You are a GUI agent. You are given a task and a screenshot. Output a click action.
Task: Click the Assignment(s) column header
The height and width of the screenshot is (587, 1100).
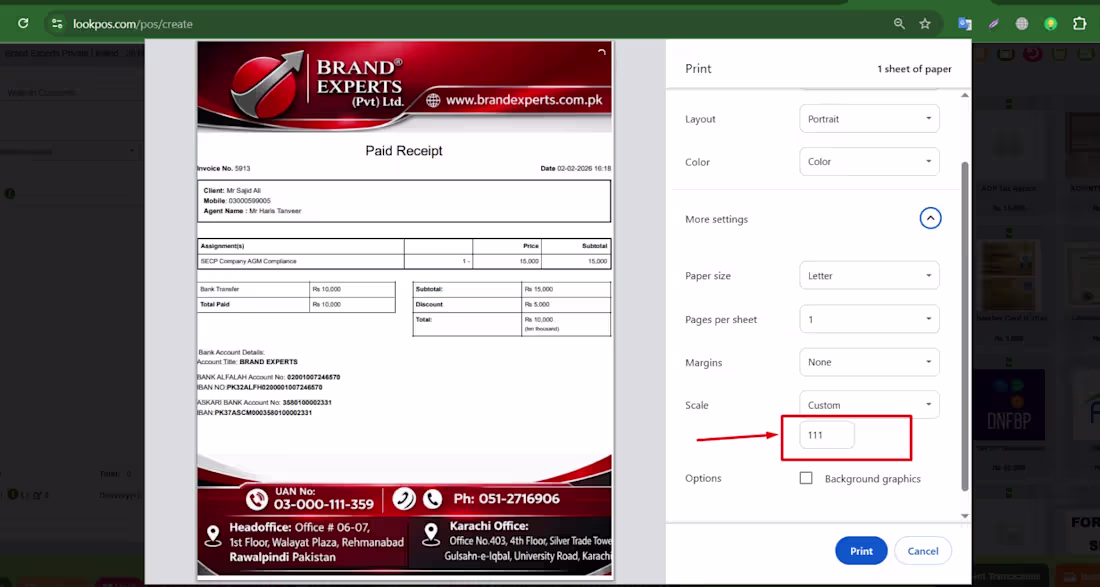click(222, 246)
